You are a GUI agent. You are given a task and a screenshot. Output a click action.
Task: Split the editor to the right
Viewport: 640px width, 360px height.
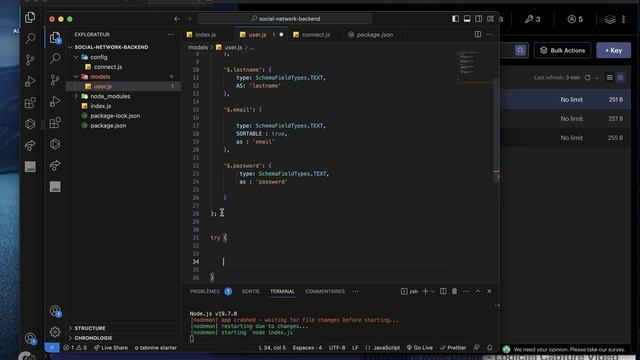(x=478, y=35)
